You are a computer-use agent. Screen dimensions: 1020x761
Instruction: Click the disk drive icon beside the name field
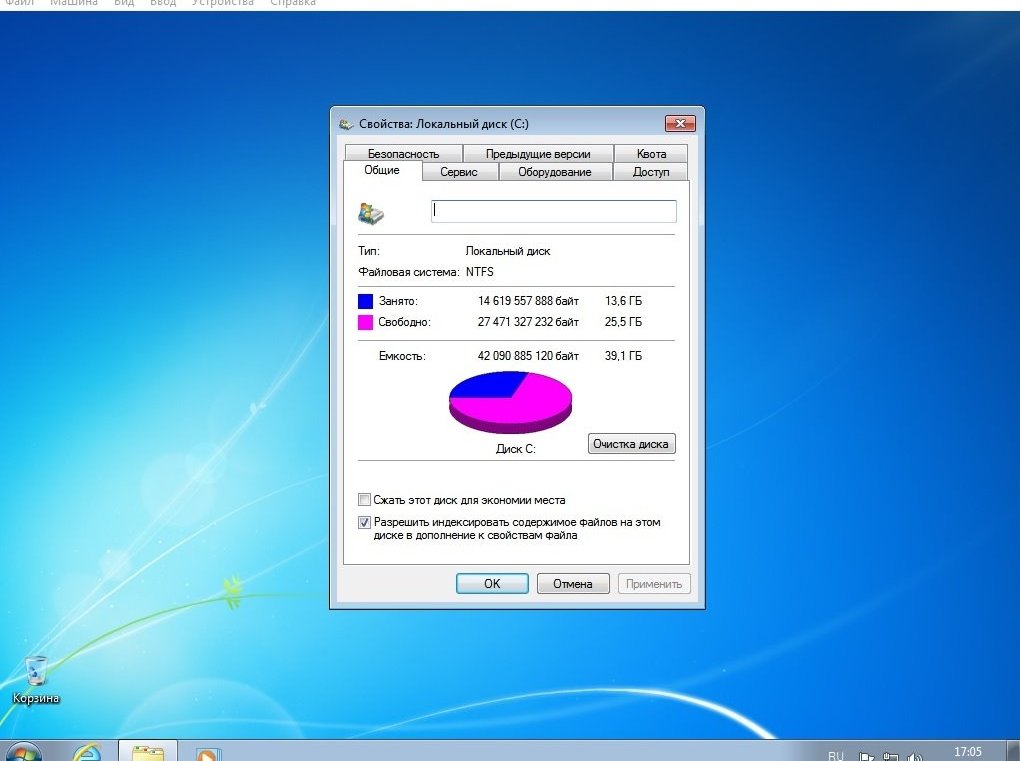click(371, 213)
